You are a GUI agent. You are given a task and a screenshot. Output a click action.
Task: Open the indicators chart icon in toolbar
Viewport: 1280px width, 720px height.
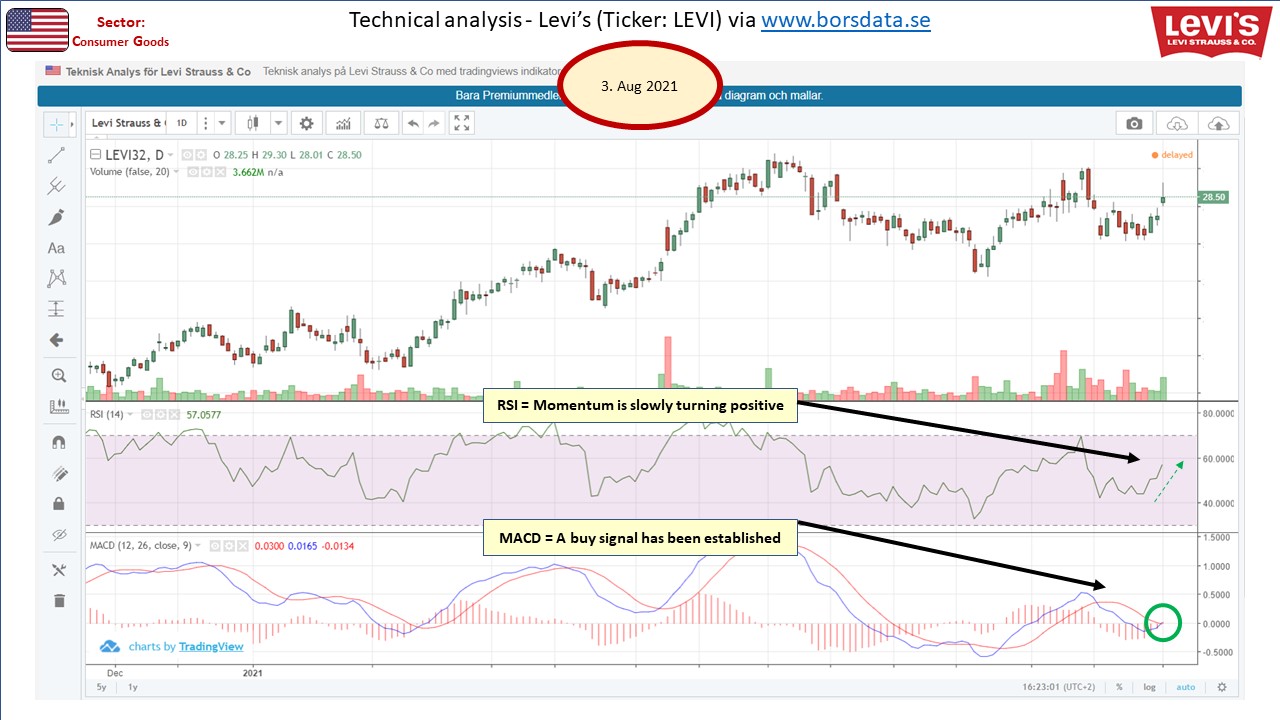click(x=344, y=123)
